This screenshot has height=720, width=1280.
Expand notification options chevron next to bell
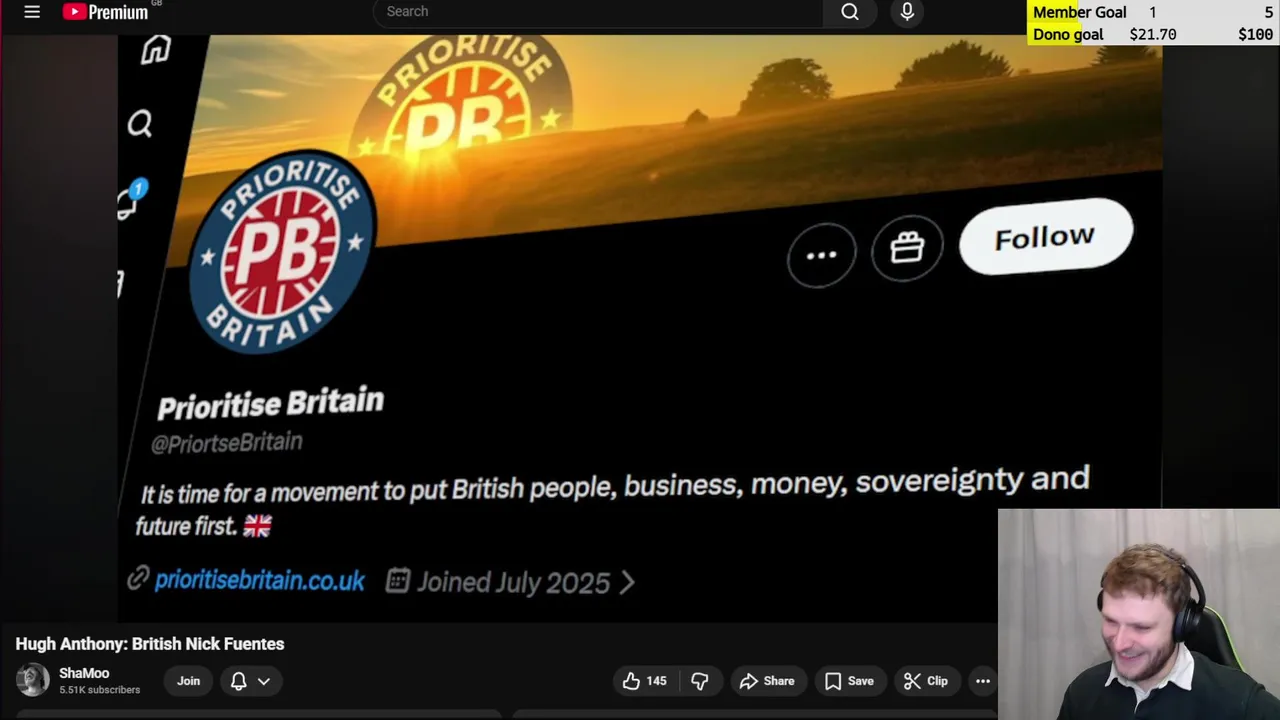[x=264, y=681]
